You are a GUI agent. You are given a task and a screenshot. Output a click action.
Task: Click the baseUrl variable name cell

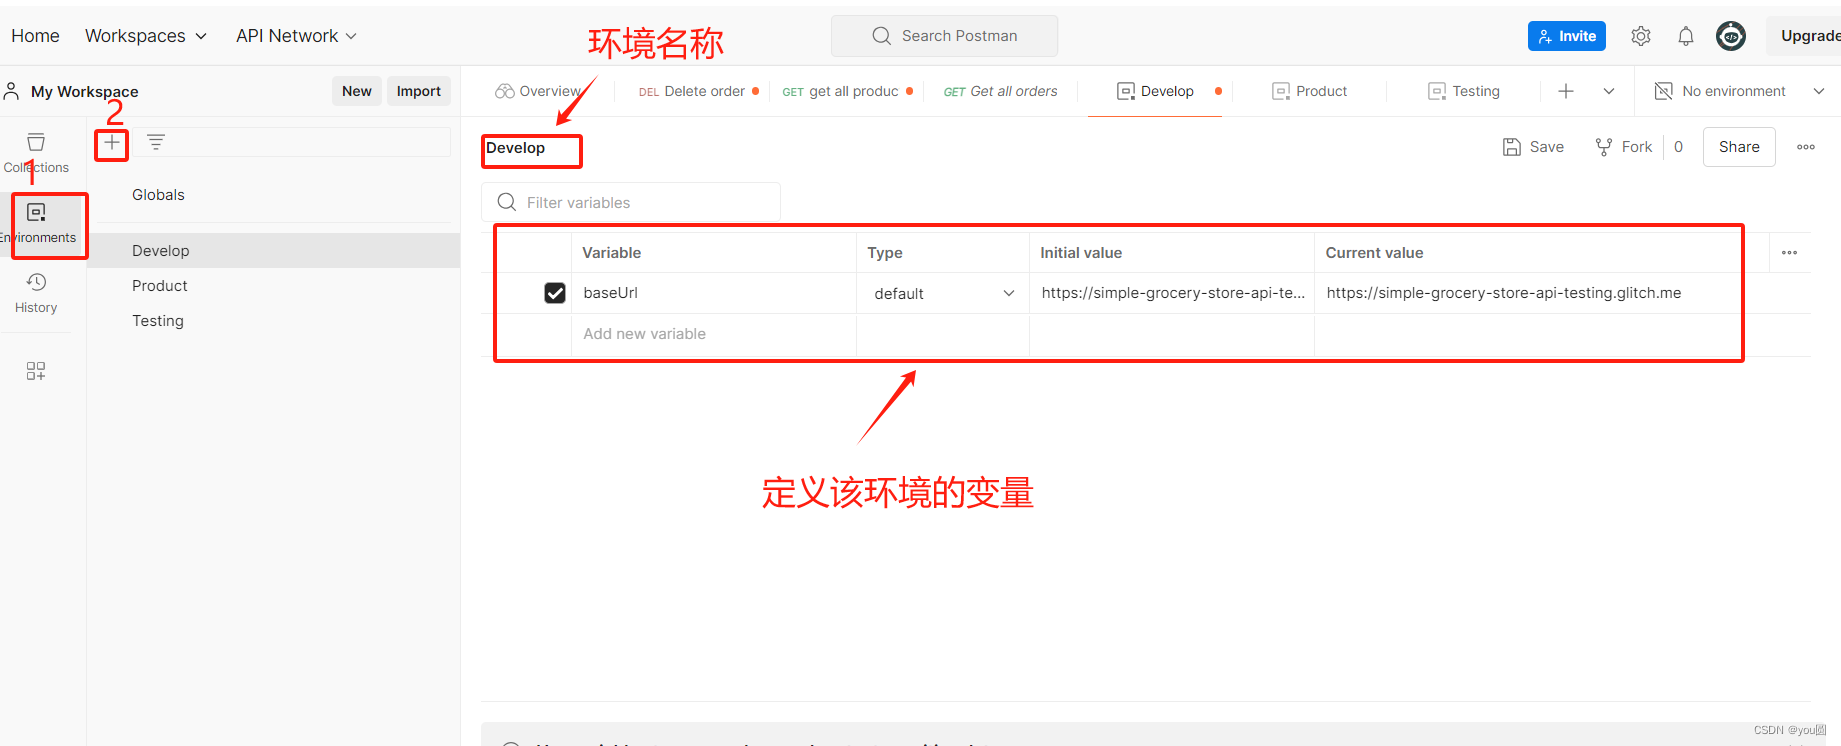point(713,293)
